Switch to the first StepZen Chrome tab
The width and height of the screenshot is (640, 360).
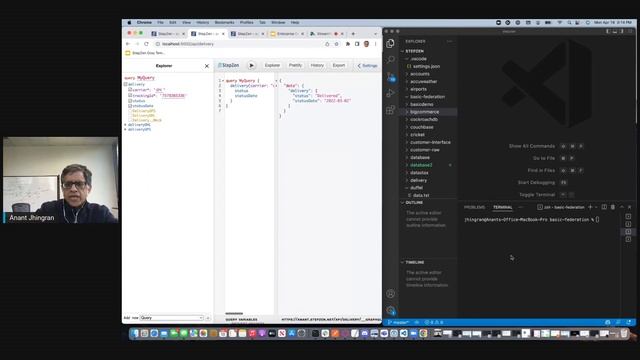167,33
